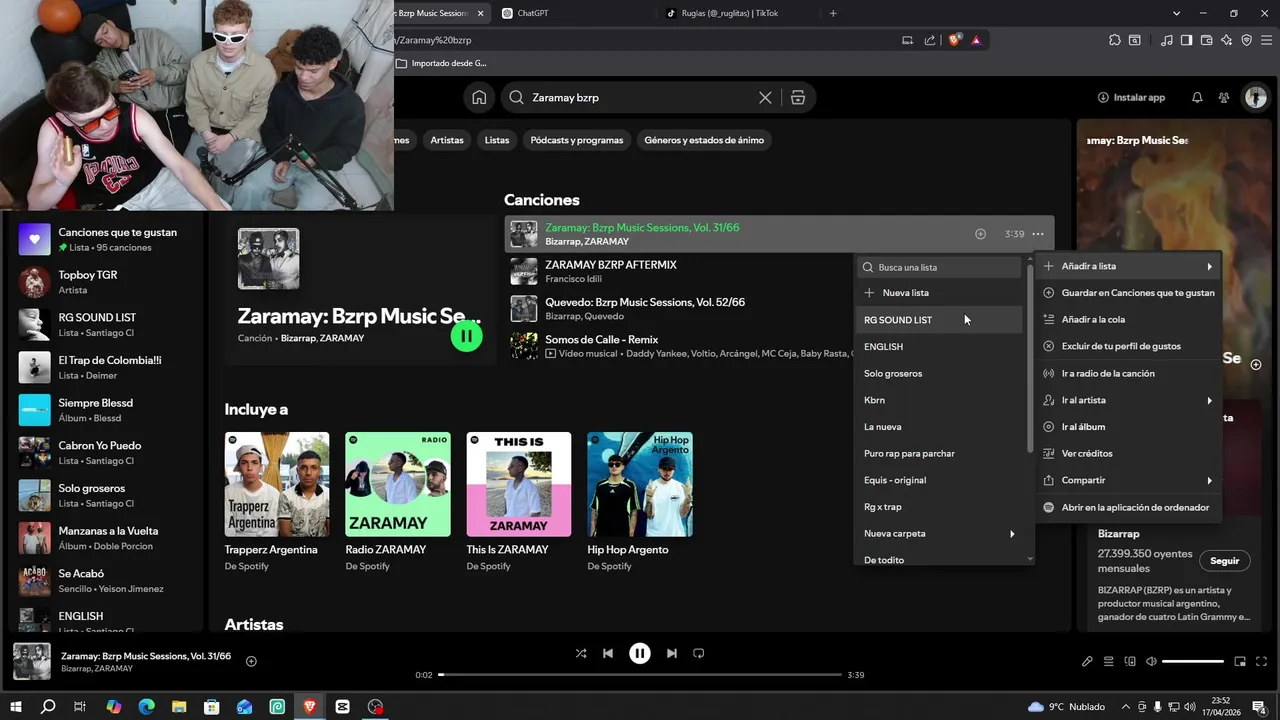The image size is (1280, 720).
Task: Expand Compartir submenu
Action: [1127, 480]
